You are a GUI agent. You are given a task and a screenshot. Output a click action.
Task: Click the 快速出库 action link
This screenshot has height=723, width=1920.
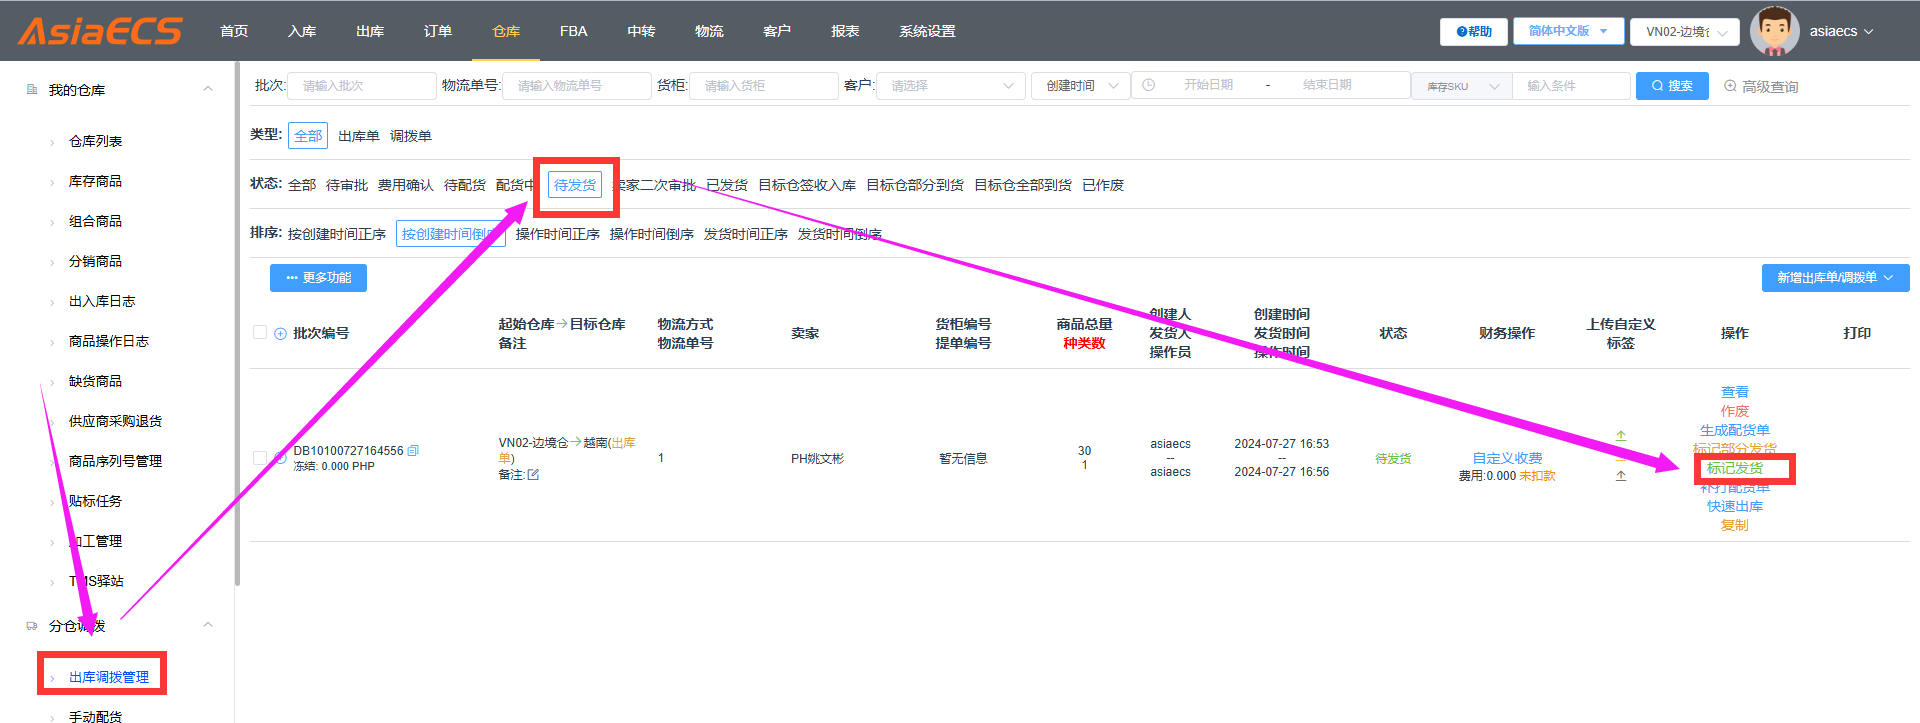(1735, 506)
